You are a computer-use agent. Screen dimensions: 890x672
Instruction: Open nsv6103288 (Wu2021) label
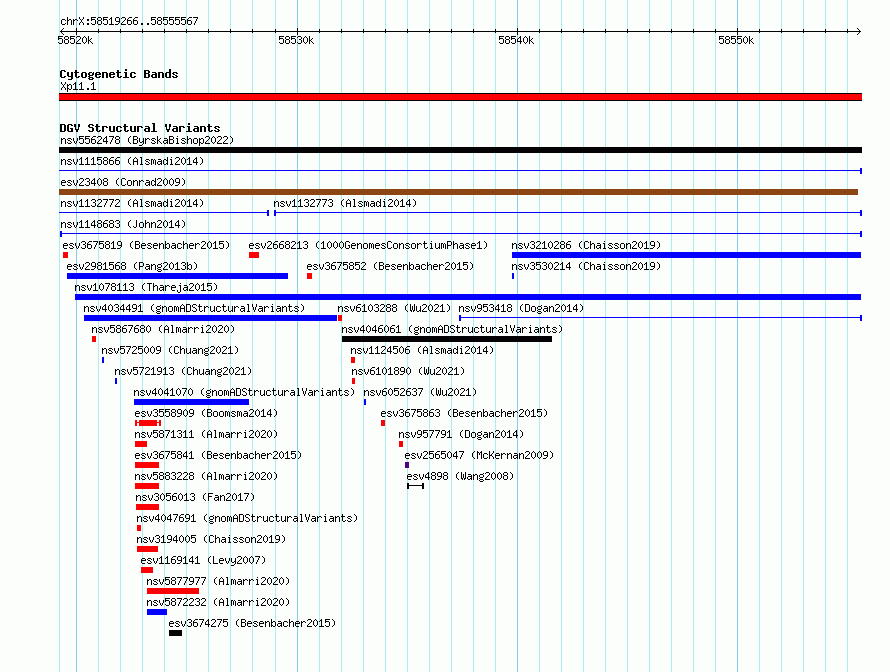coord(394,308)
